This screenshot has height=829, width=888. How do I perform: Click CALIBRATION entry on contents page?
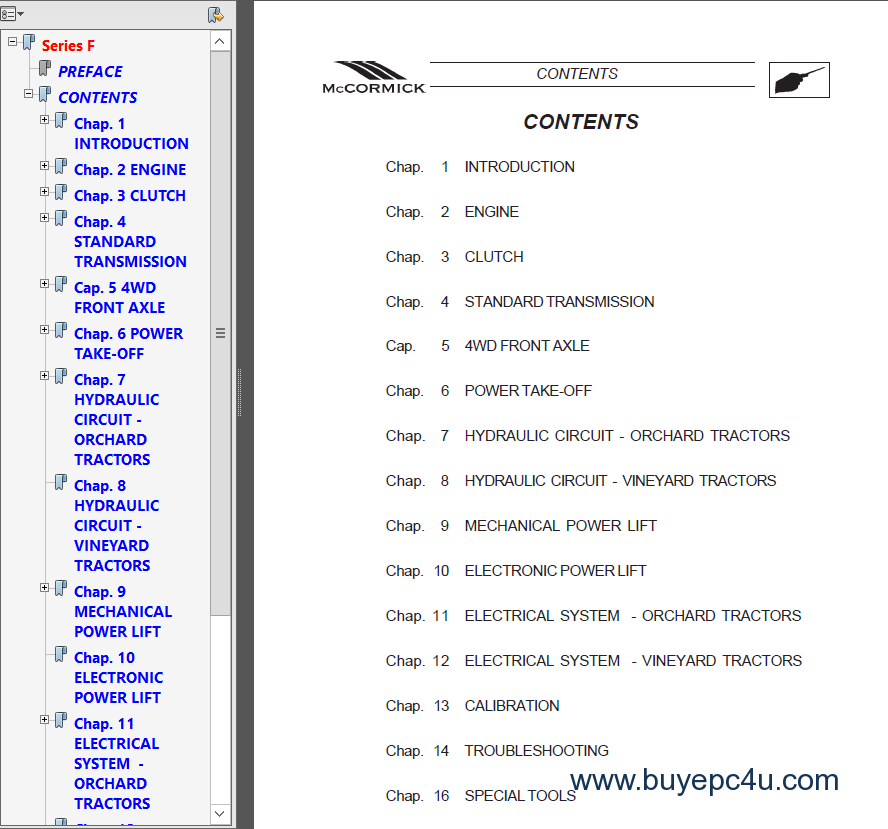coord(512,706)
